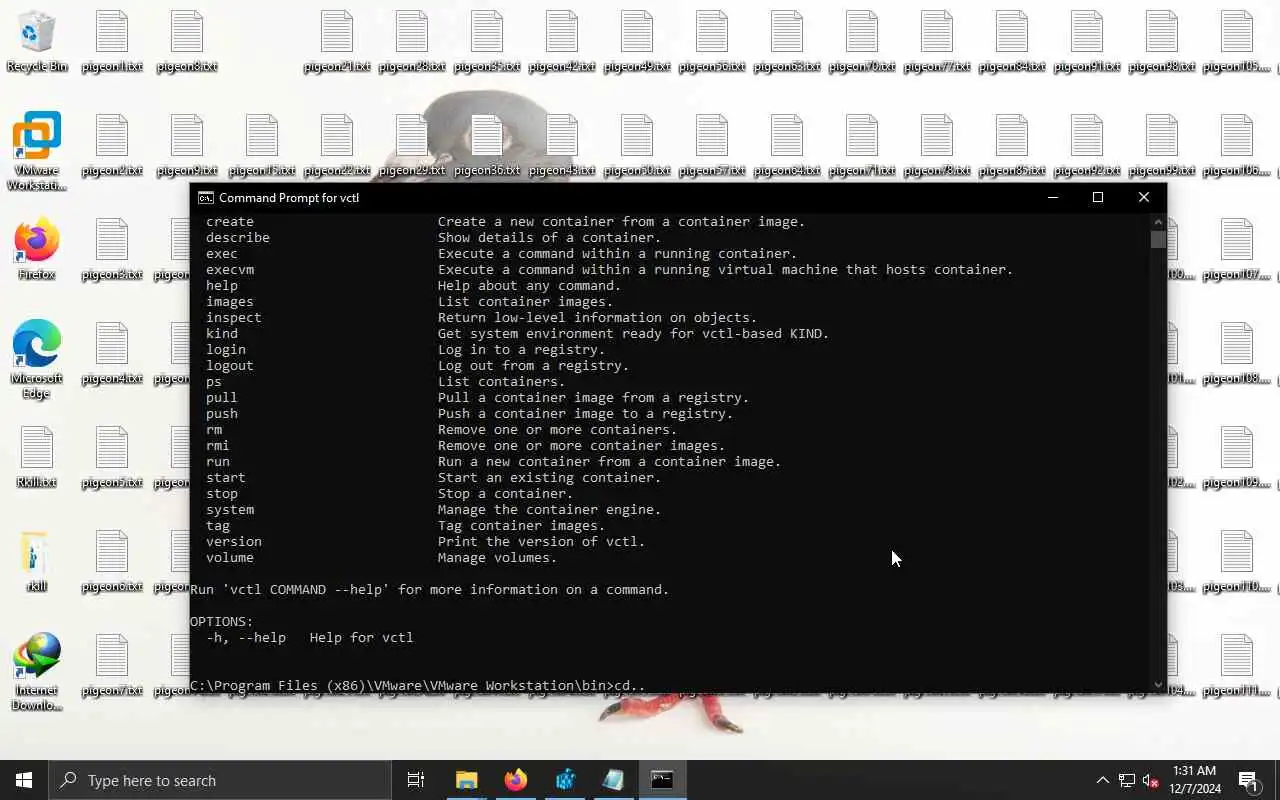
Task: Click the 'Type here to search' box
Action: coord(220,780)
